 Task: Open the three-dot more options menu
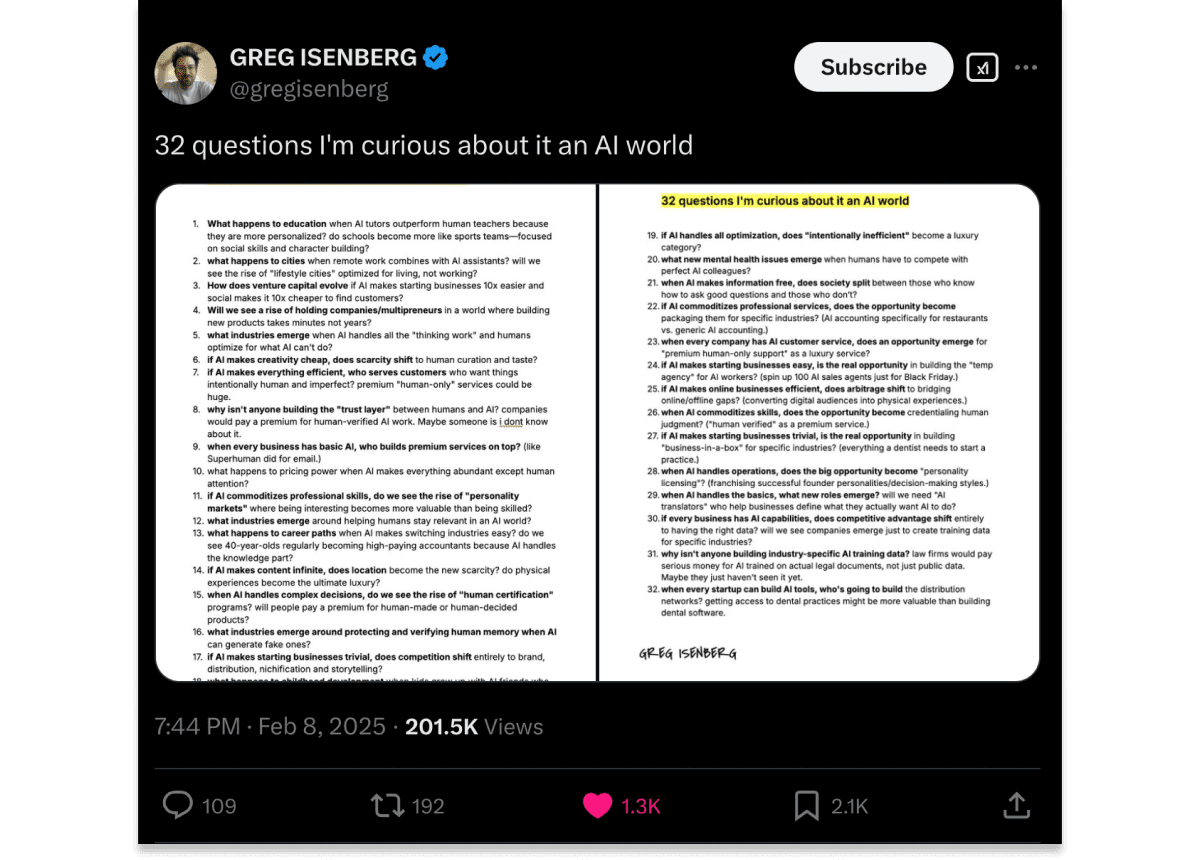[x=1026, y=67]
